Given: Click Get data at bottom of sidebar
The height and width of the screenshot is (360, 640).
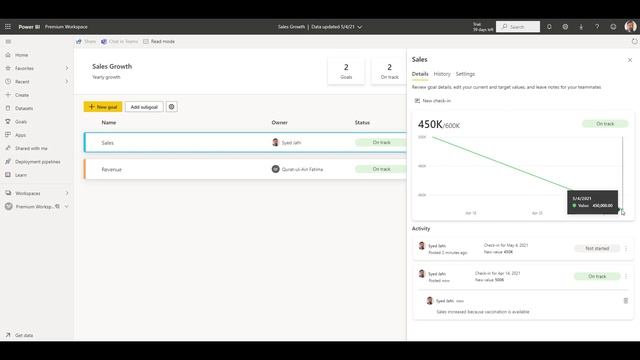Looking at the screenshot, I should 24,336.
